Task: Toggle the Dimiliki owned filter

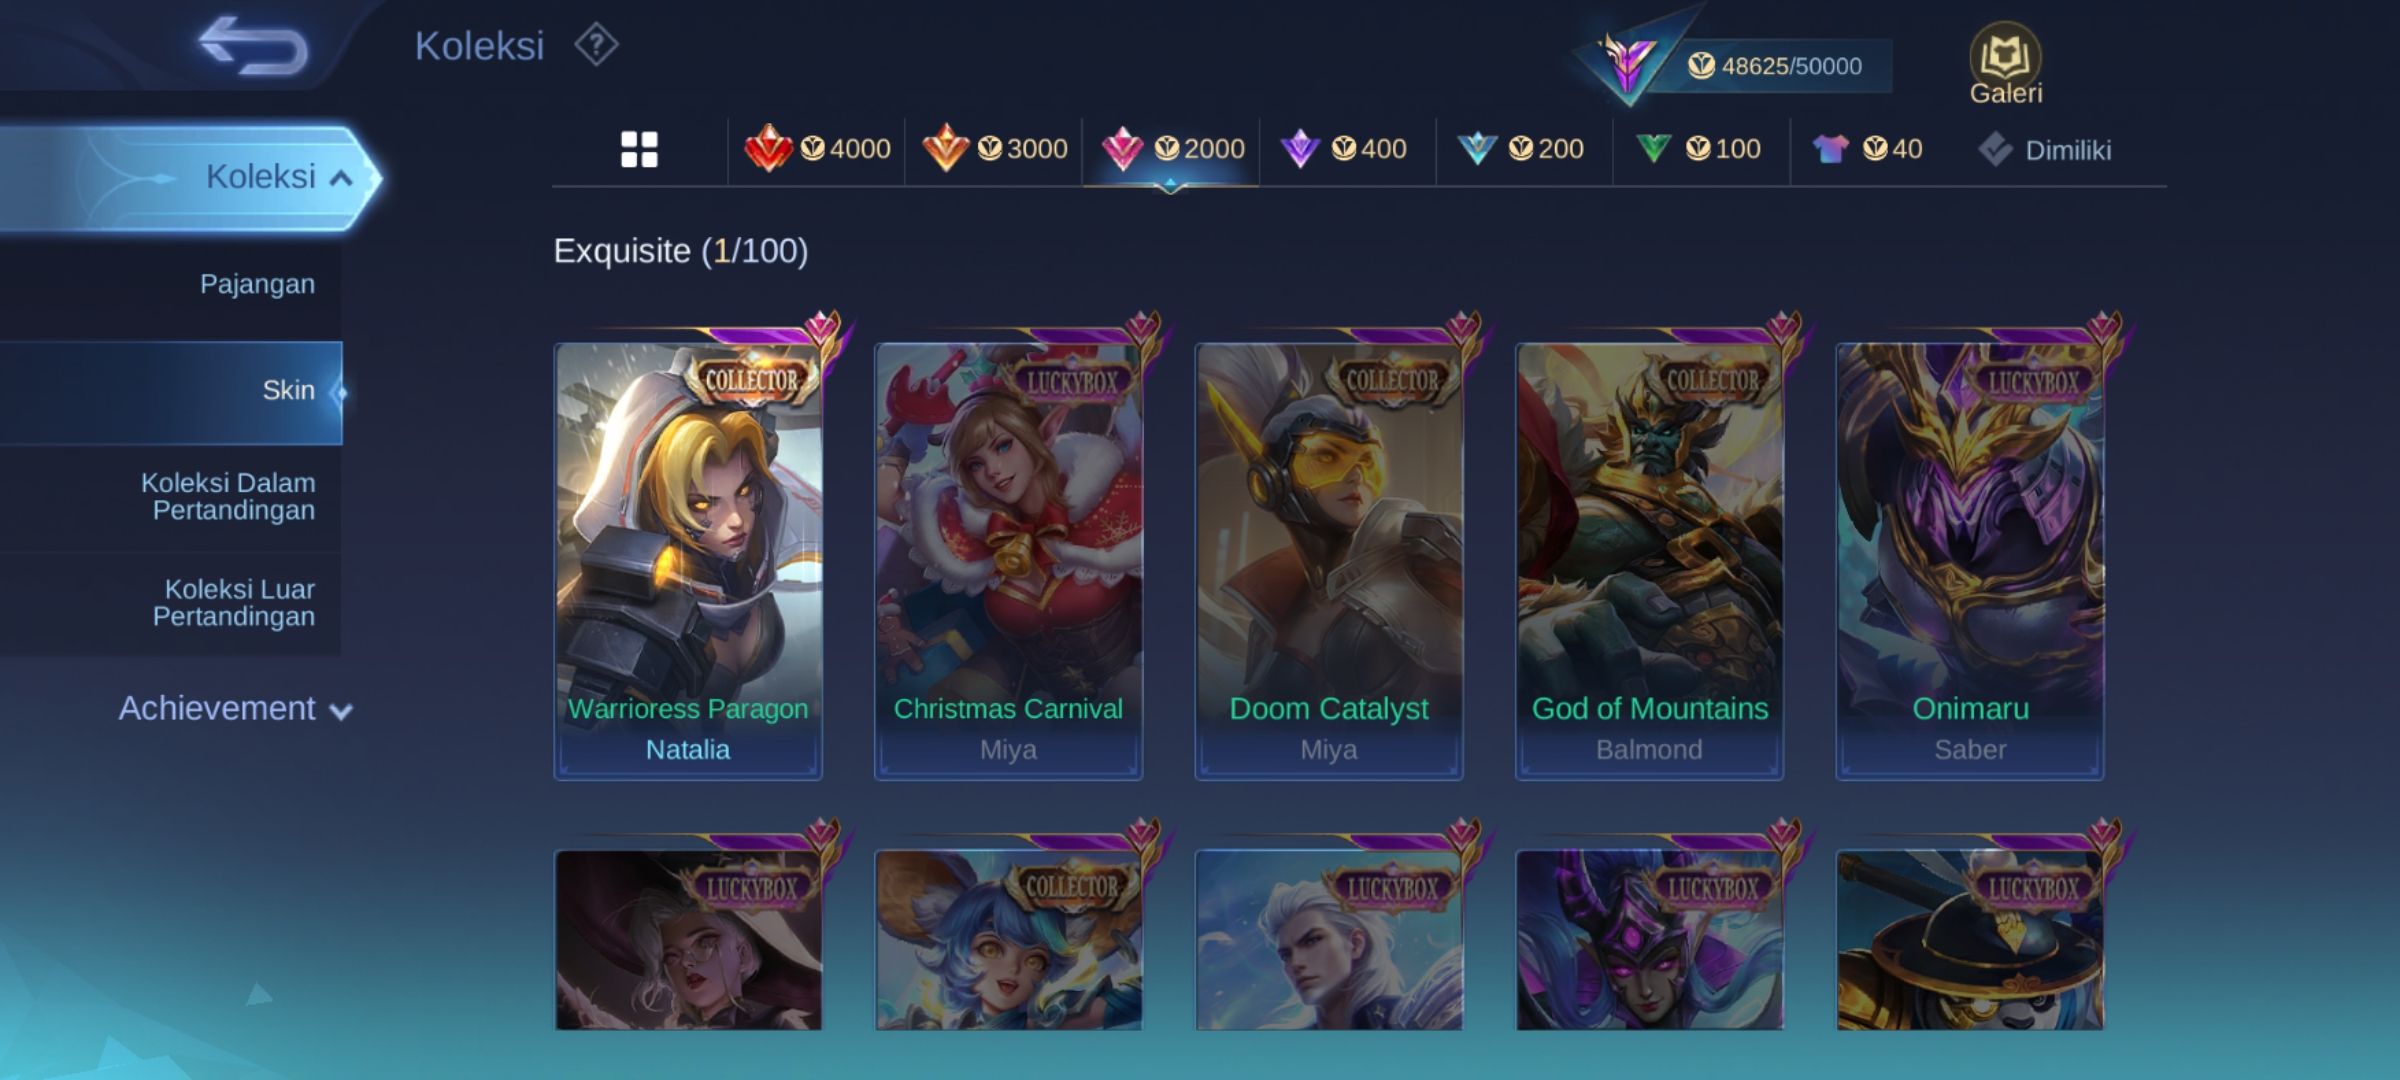Action: pos(2045,150)
